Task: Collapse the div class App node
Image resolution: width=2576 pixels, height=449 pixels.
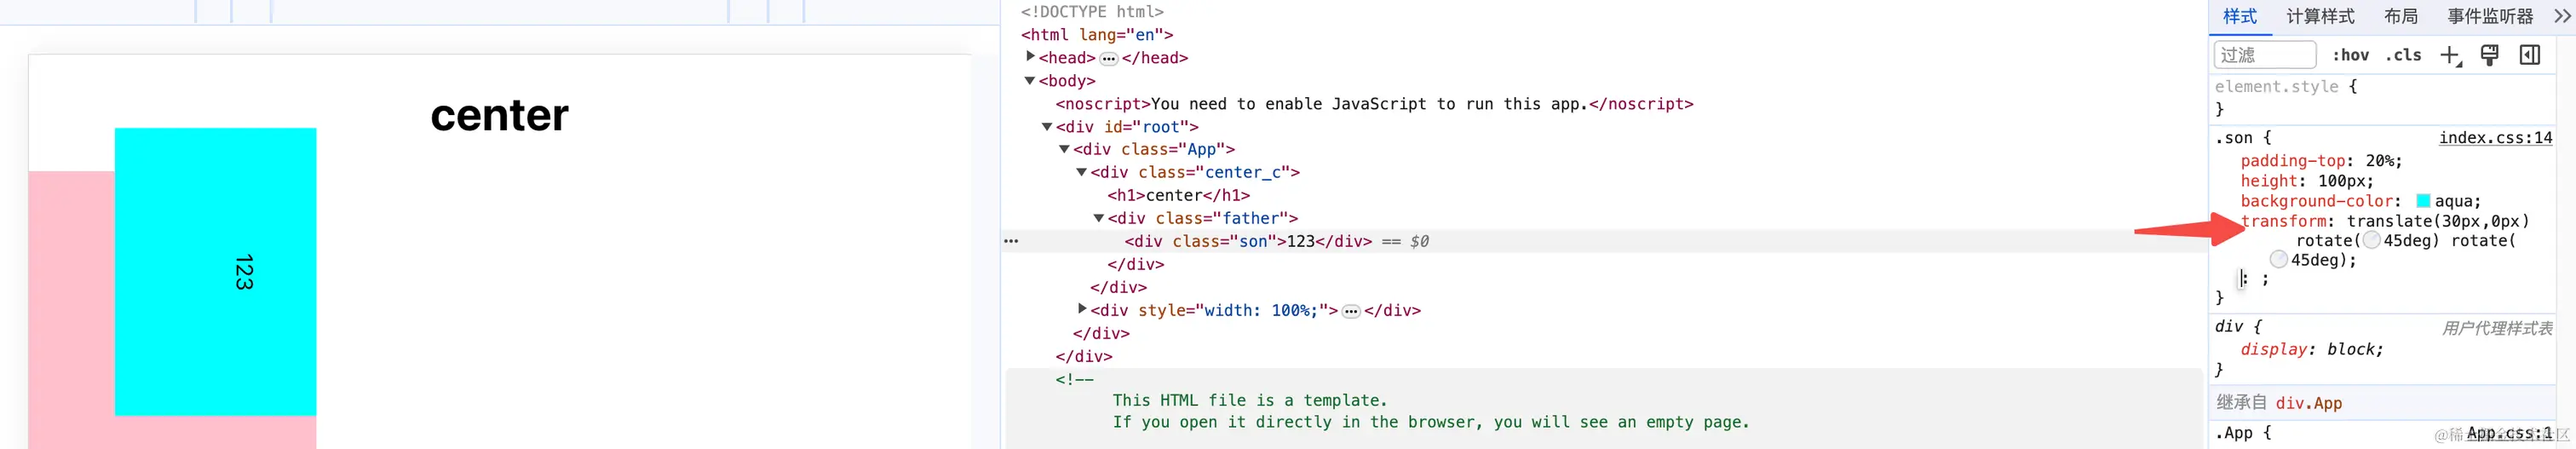Action: click(x=1064, y=149)
